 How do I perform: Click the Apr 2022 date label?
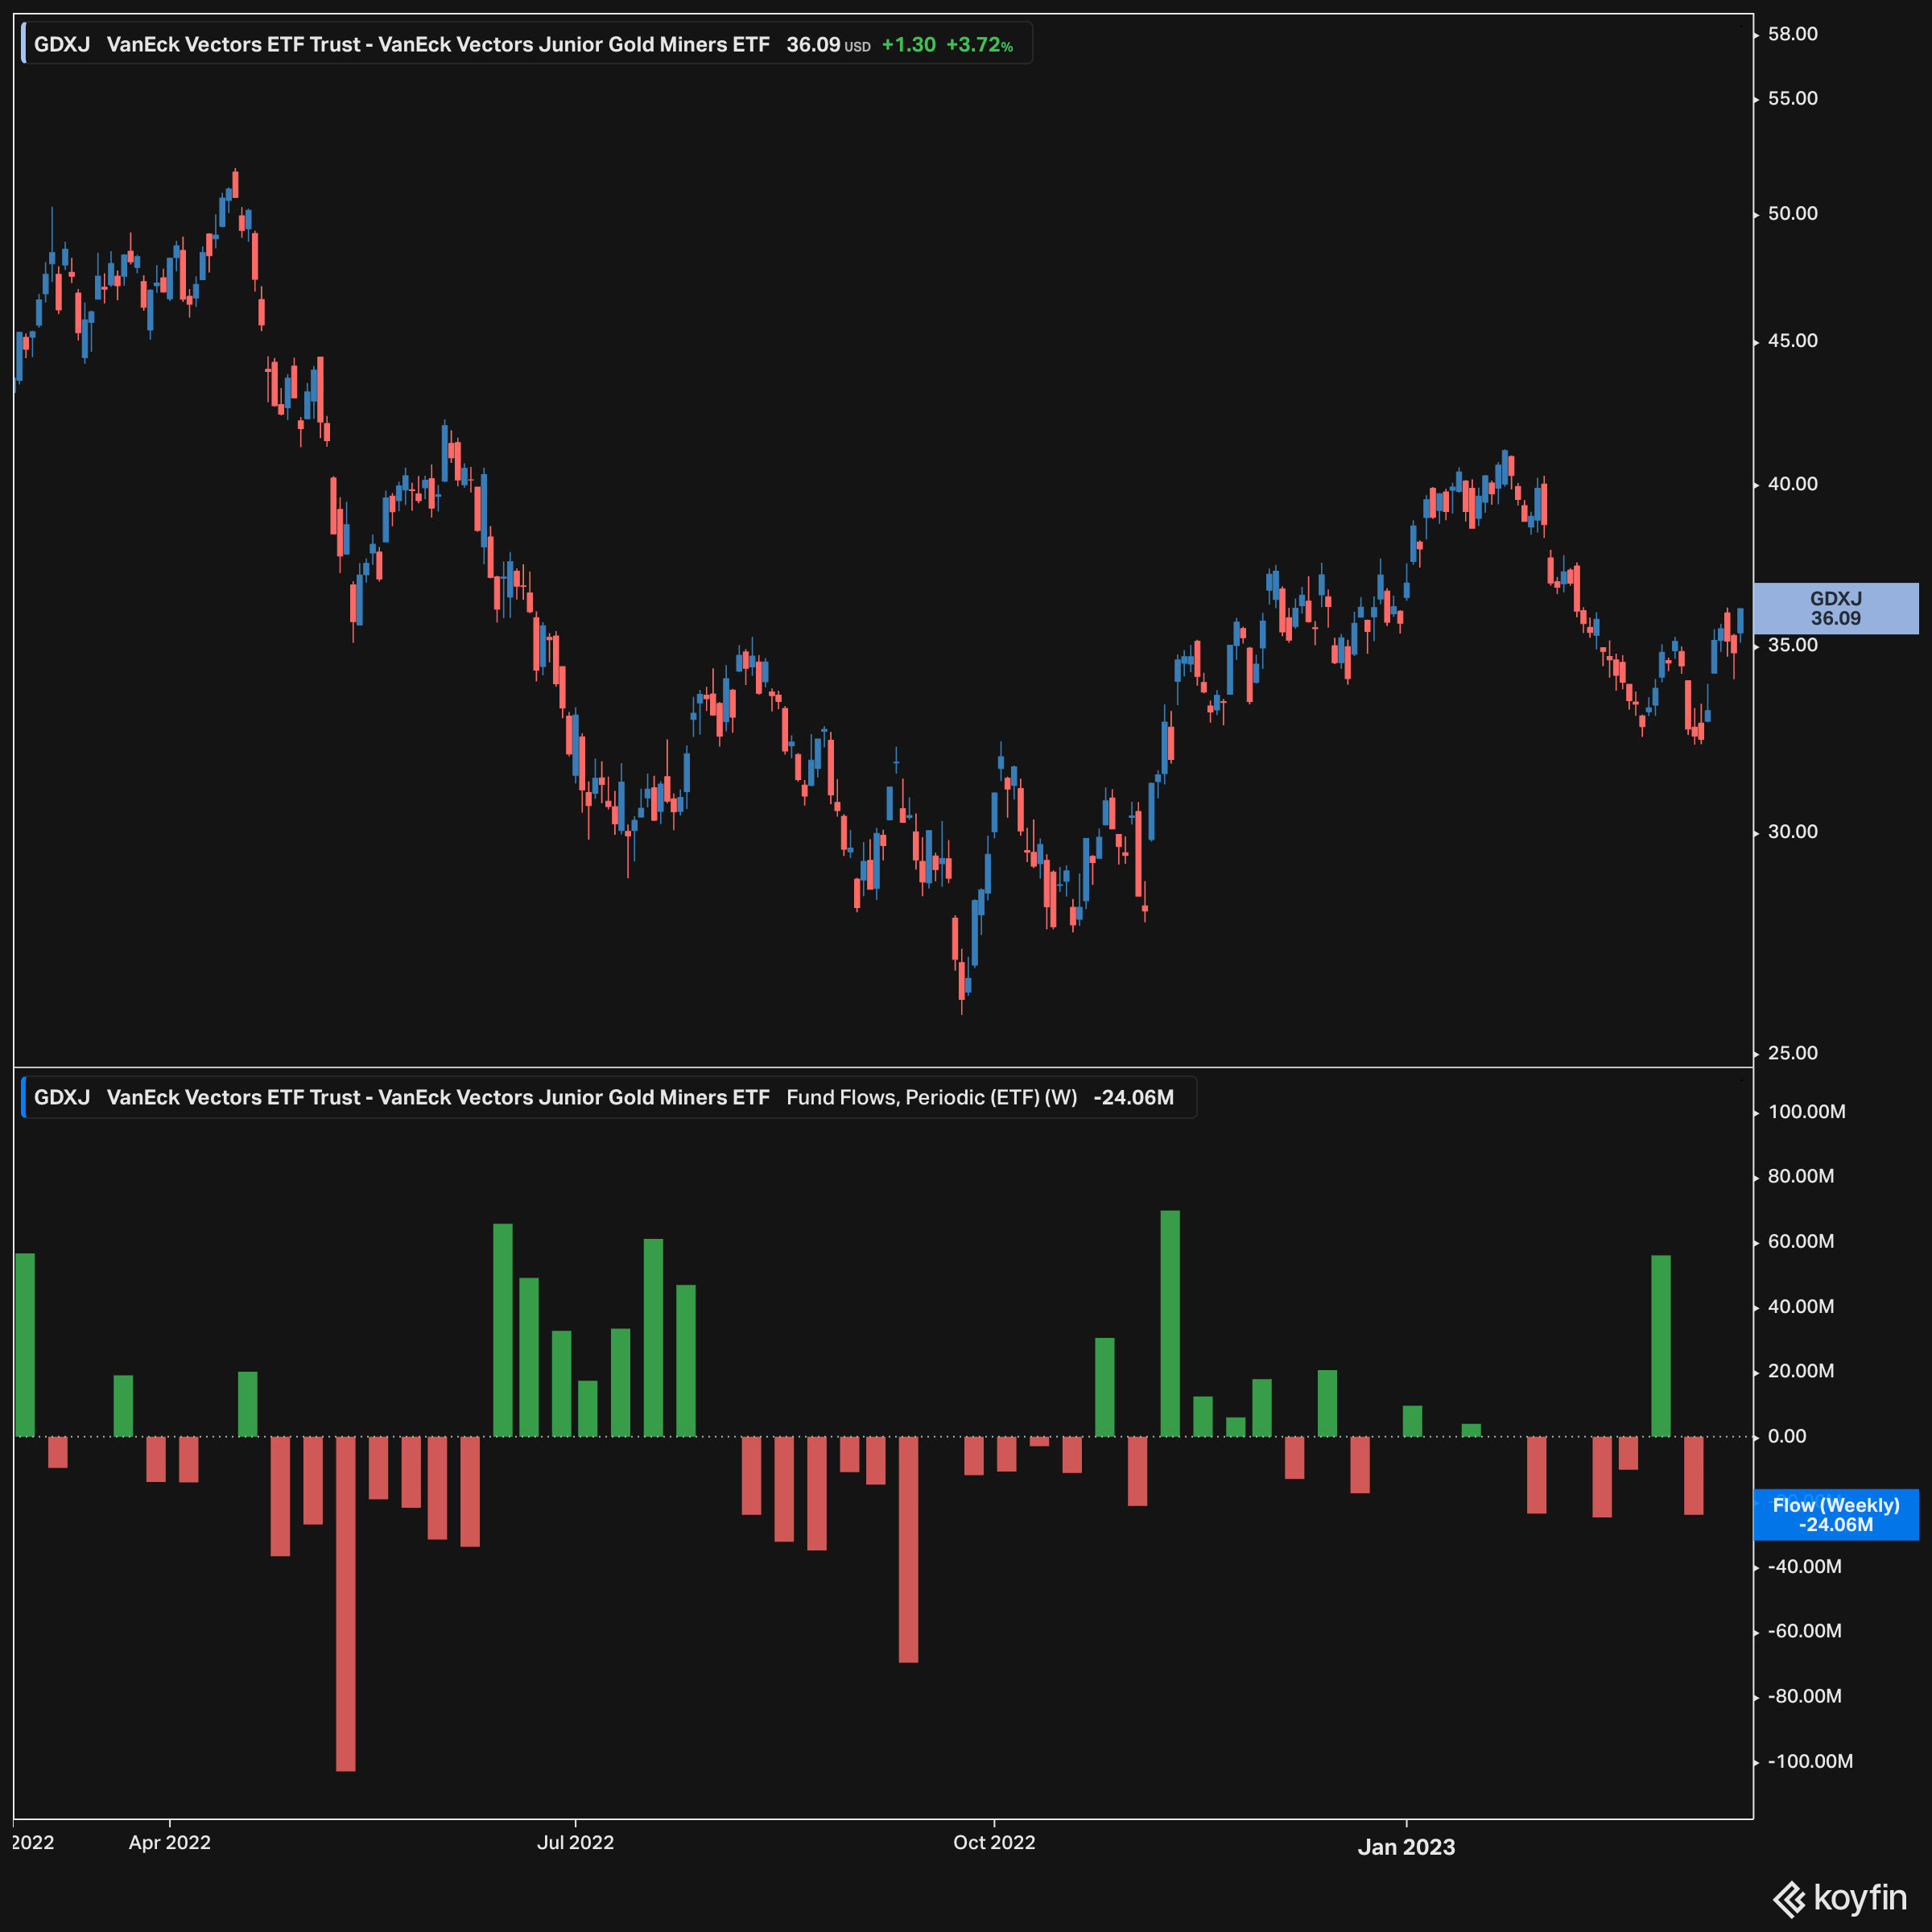pos(170,1842)
